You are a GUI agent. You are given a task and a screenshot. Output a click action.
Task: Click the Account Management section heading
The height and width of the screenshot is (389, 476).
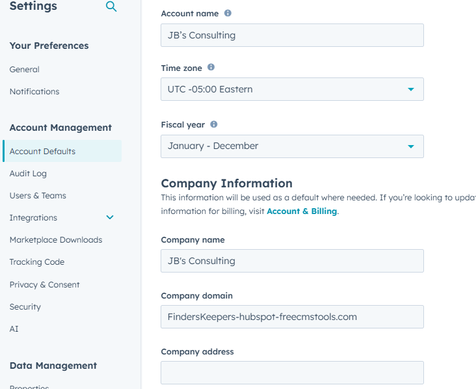[x=60, y=128]
